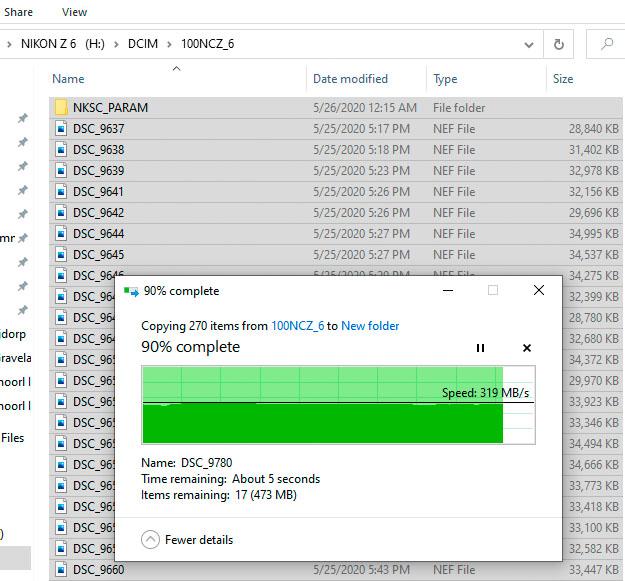Select NEF file icon for DSC_9644
Image resolution: width=625 pixels, height=581 pixels.
[61, 234]
